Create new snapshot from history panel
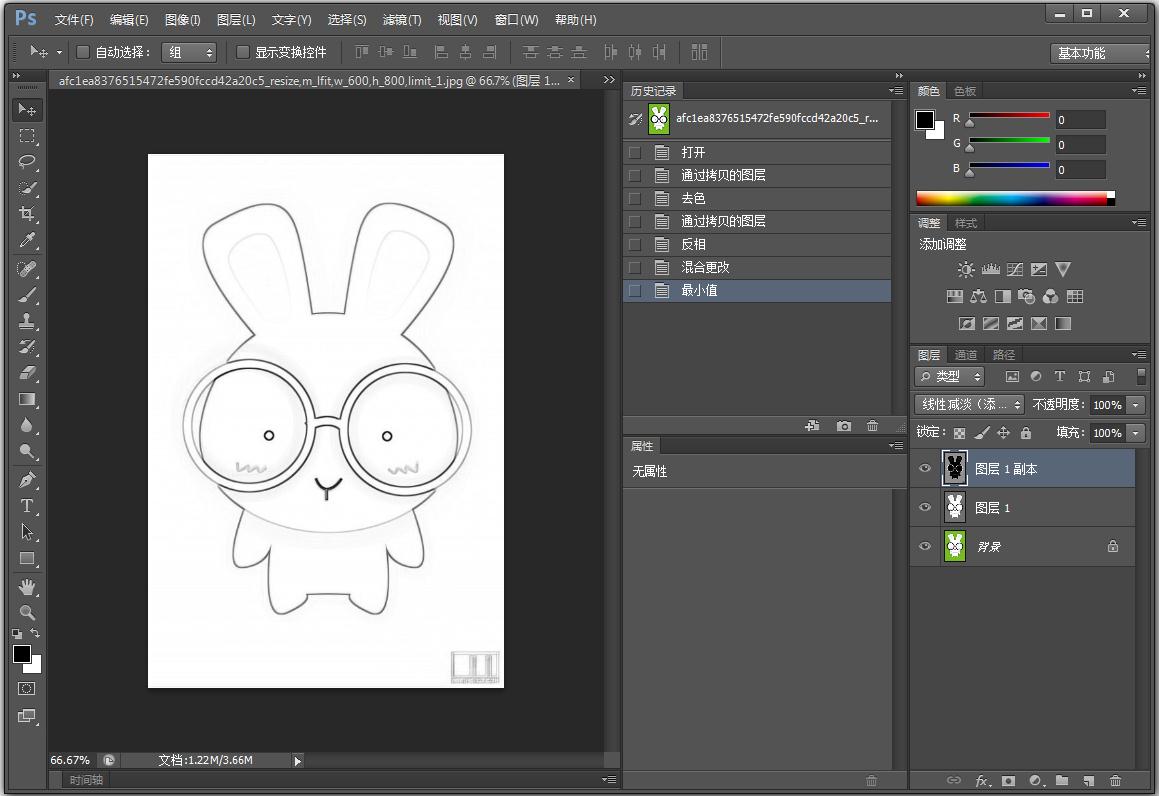Viewport: 1159px width, 796px height. (844, 426)
